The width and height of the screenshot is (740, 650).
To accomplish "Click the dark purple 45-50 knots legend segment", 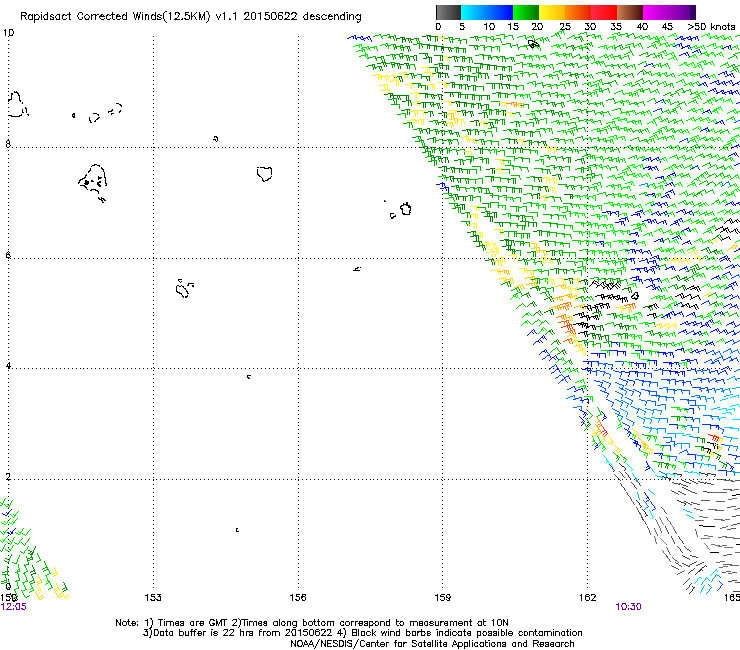I will (682, 12).
